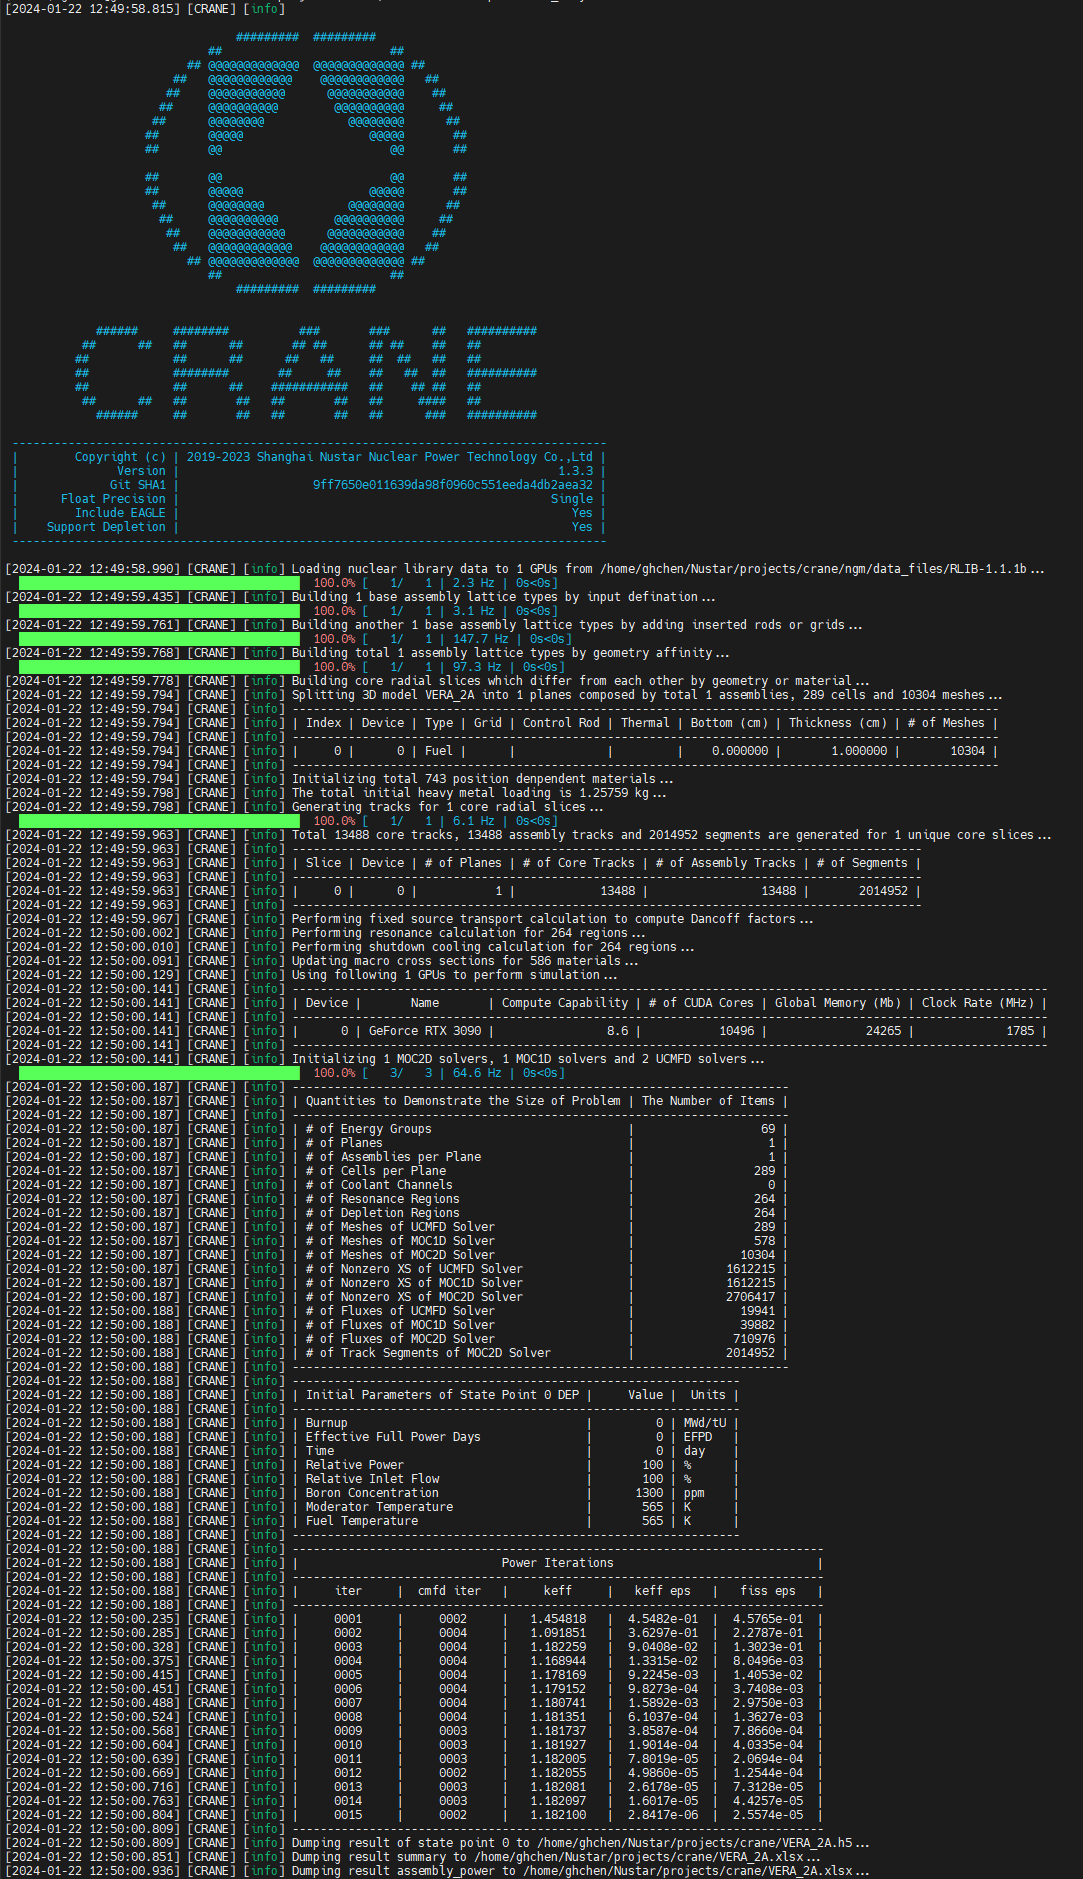
Task: Click the 'Effective Full Power Days' row
Action: click(516, 1437)
